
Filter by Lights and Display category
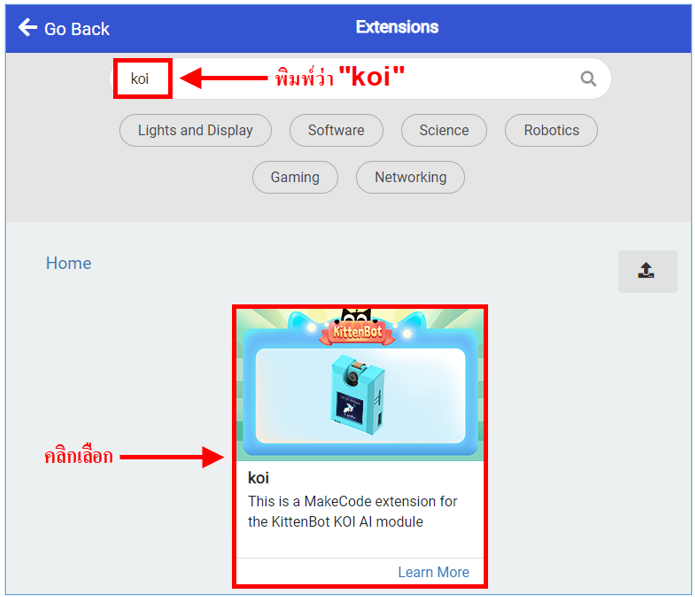[195, 130]
